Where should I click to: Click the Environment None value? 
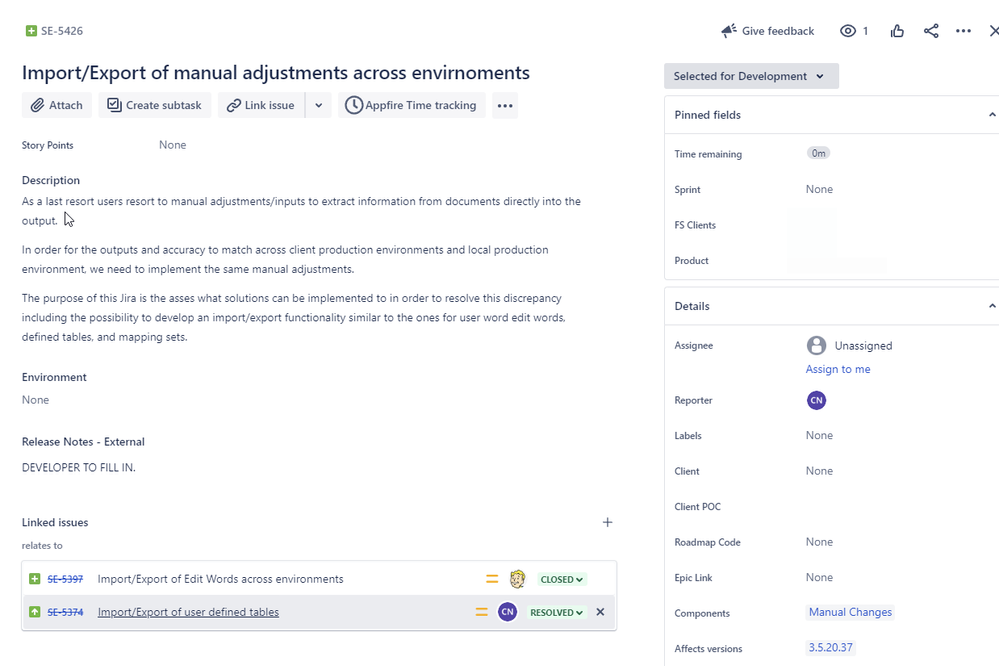[35, 400]
